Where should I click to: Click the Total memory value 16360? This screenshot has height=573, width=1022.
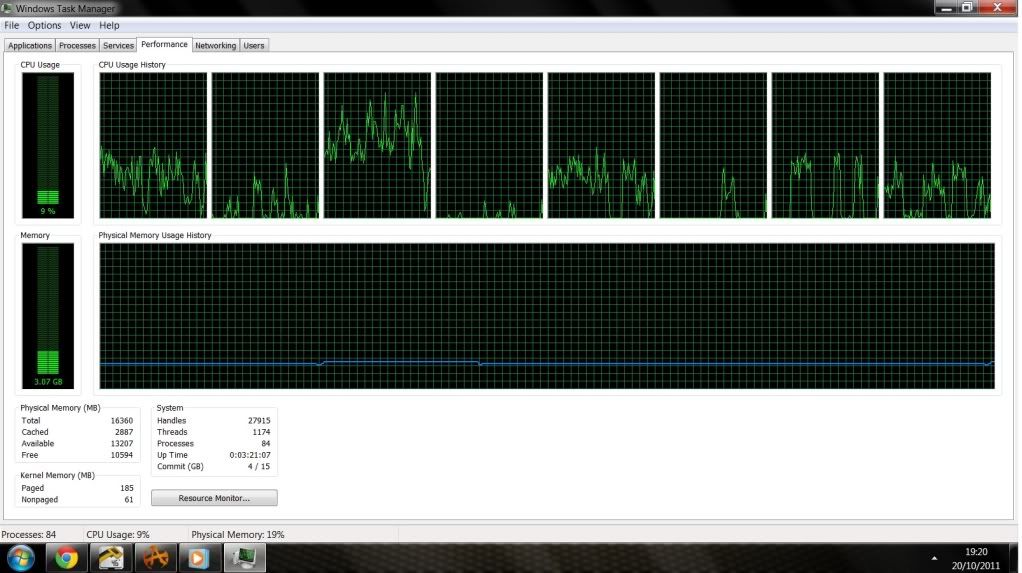121,420
